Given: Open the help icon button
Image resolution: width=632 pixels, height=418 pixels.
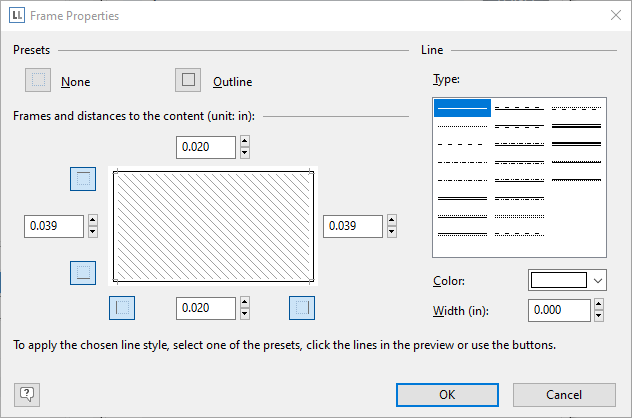Looking at the screenshot, I should click(x=26, y=394).
